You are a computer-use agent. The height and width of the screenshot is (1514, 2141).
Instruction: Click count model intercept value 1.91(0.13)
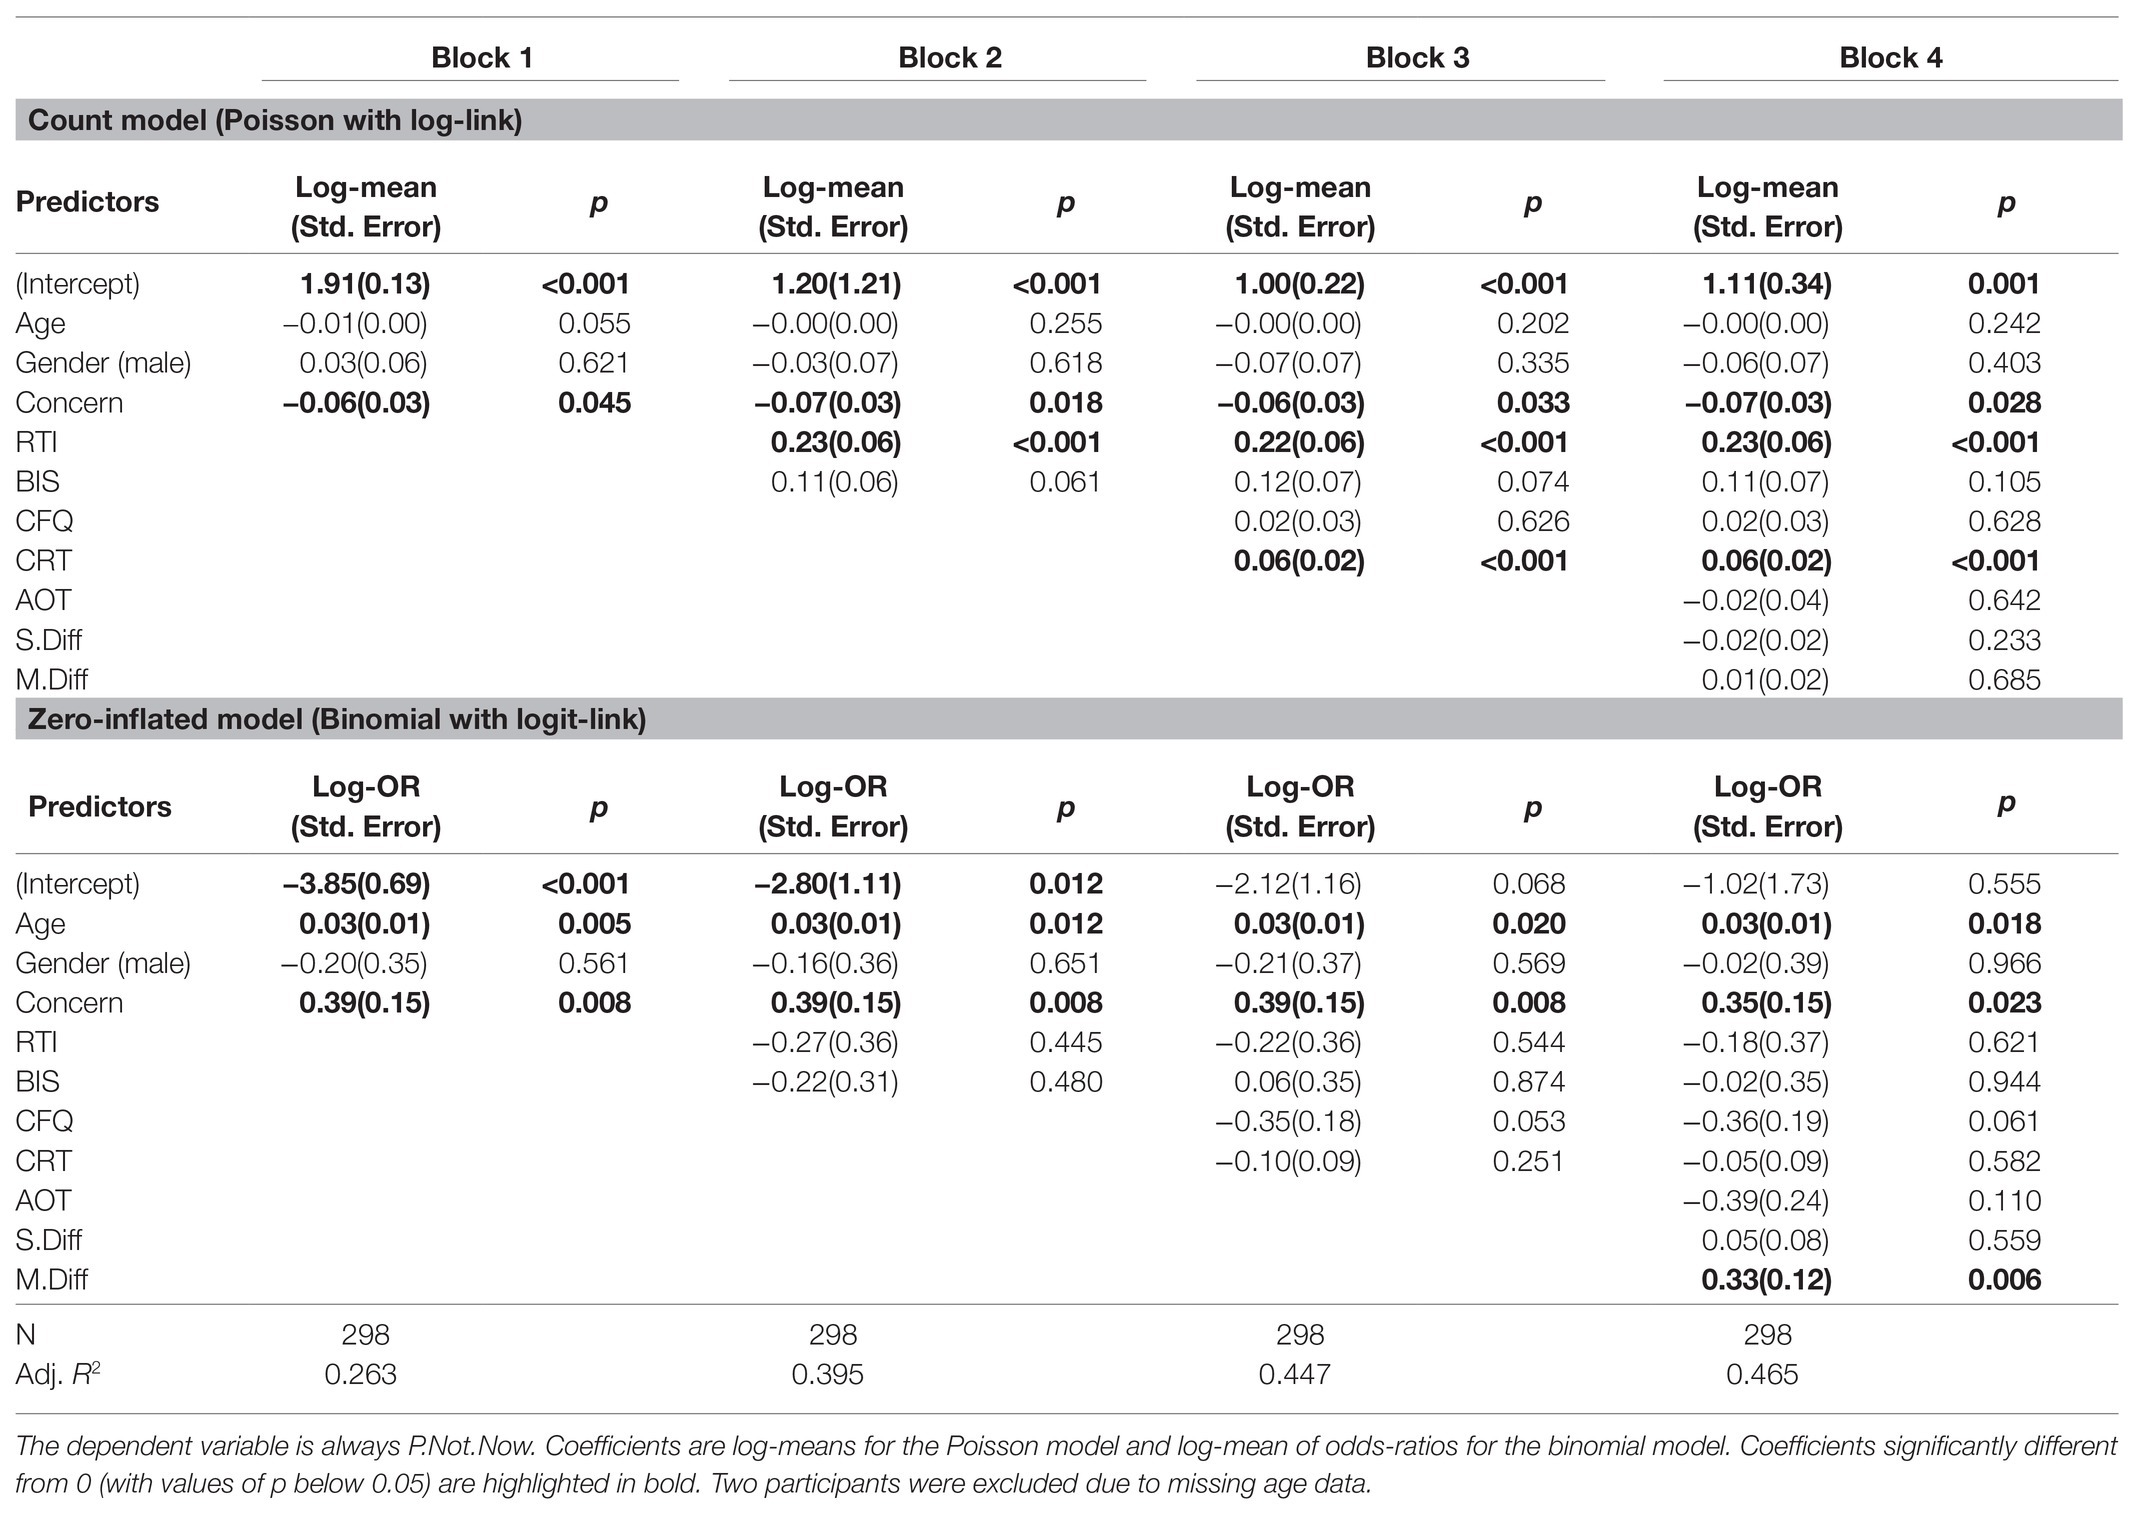(x=365, y=284)
